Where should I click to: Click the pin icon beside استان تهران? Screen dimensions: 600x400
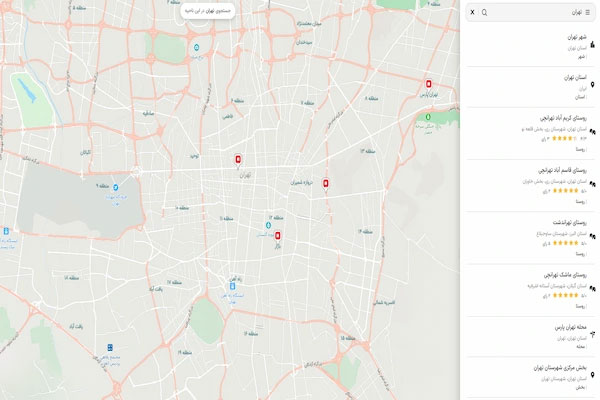point(592,85)
